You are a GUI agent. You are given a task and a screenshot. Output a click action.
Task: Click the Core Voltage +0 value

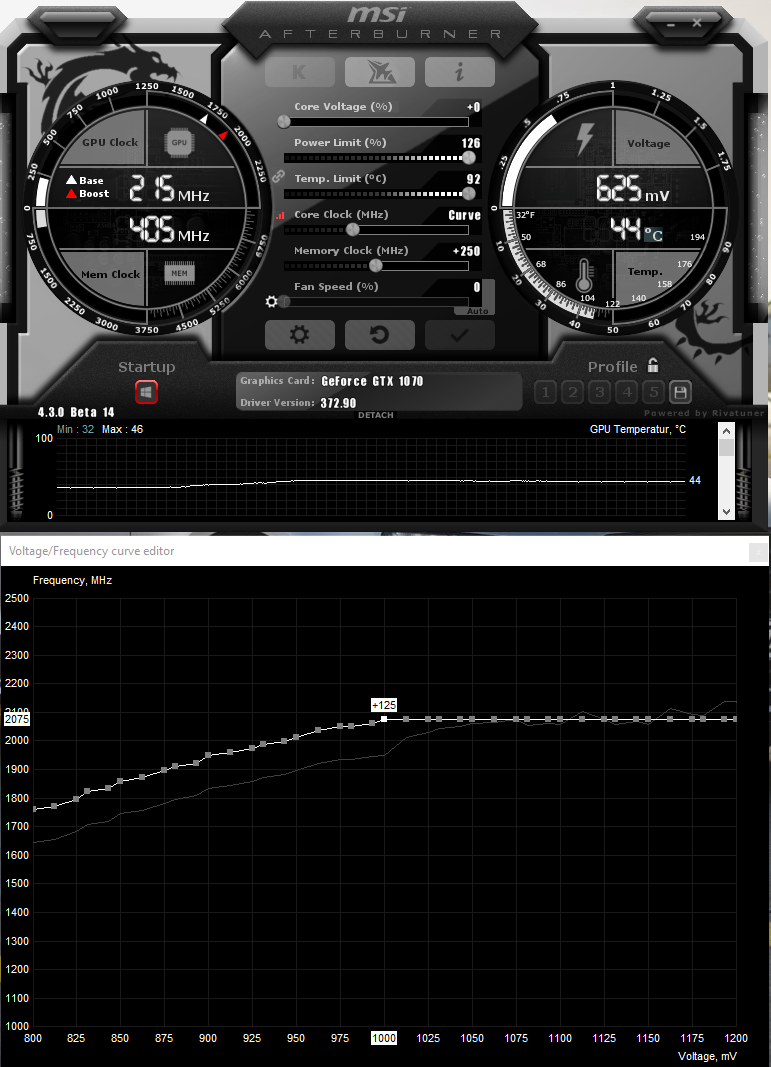(x=474, y=107)
